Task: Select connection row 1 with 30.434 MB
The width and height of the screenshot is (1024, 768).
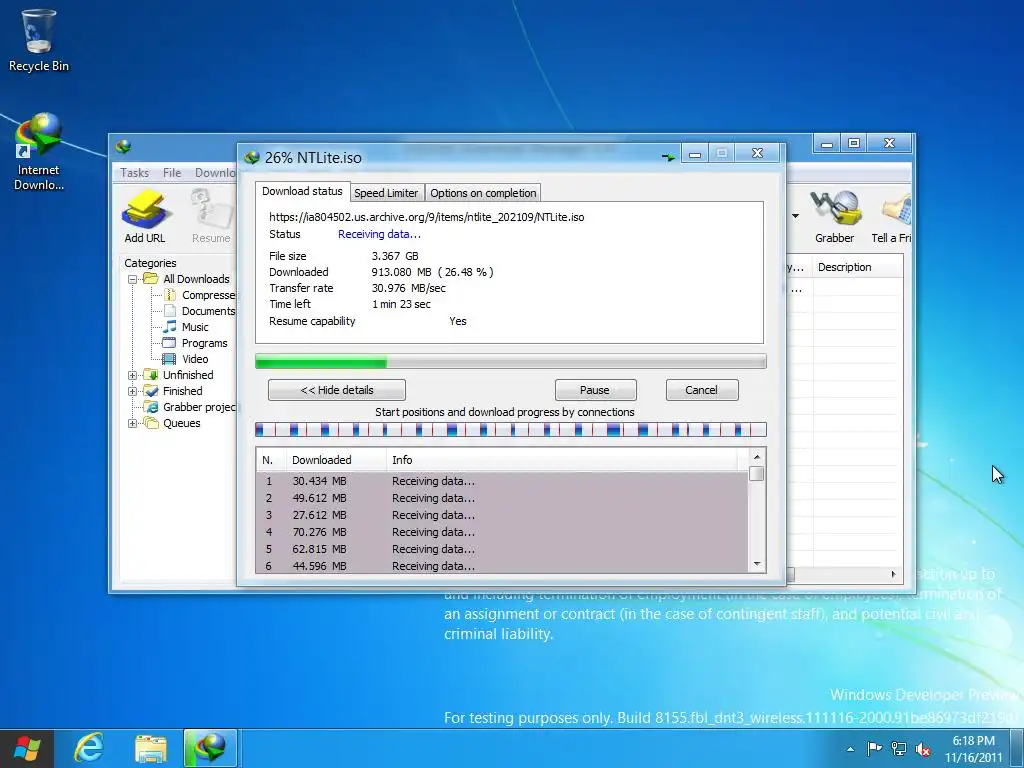Action: coord(502,481)
